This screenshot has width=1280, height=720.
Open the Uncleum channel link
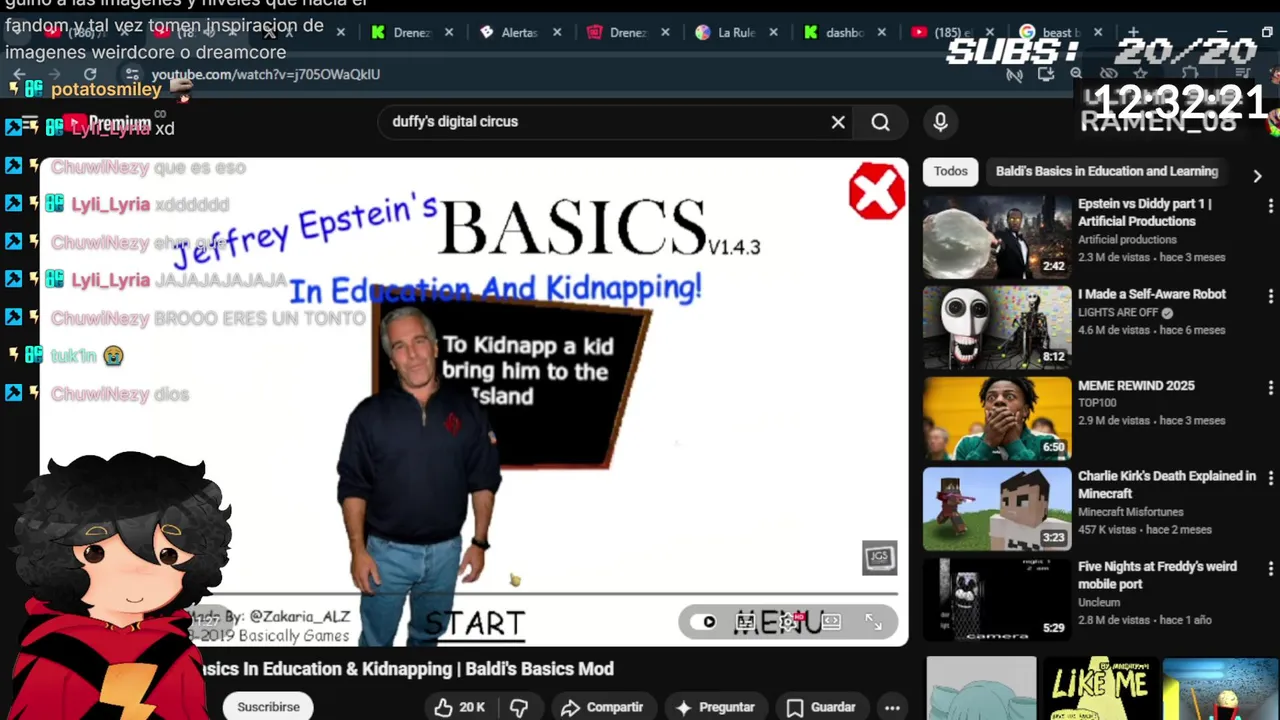[1098, 603]
